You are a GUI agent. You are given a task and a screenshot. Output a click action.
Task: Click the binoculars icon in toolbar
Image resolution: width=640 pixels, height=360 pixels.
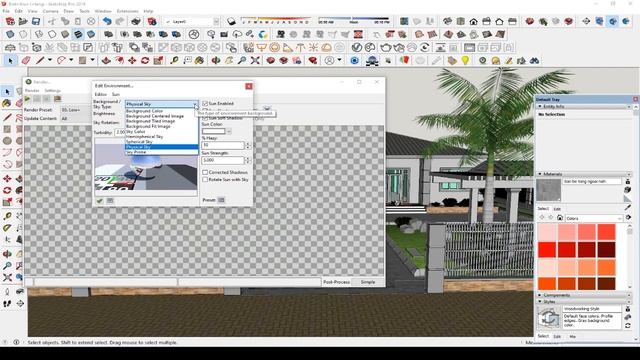(534, 60)
